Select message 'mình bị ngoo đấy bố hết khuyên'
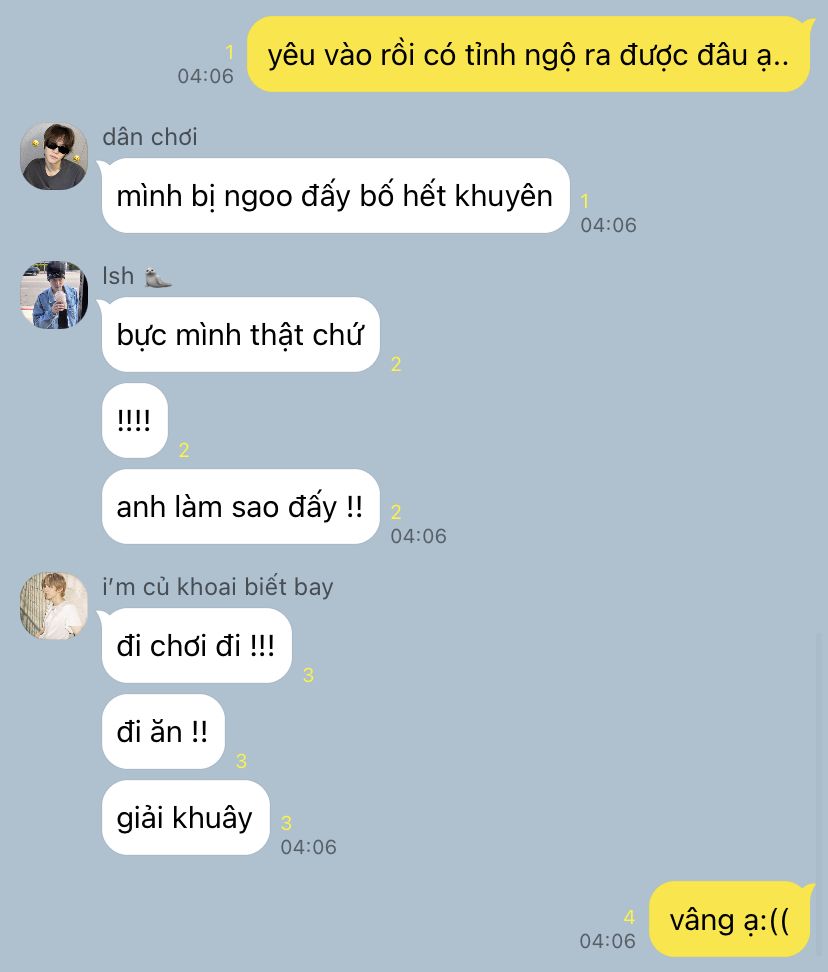The height and width of the screenshot is (972, 828). [x=335, y=196]
